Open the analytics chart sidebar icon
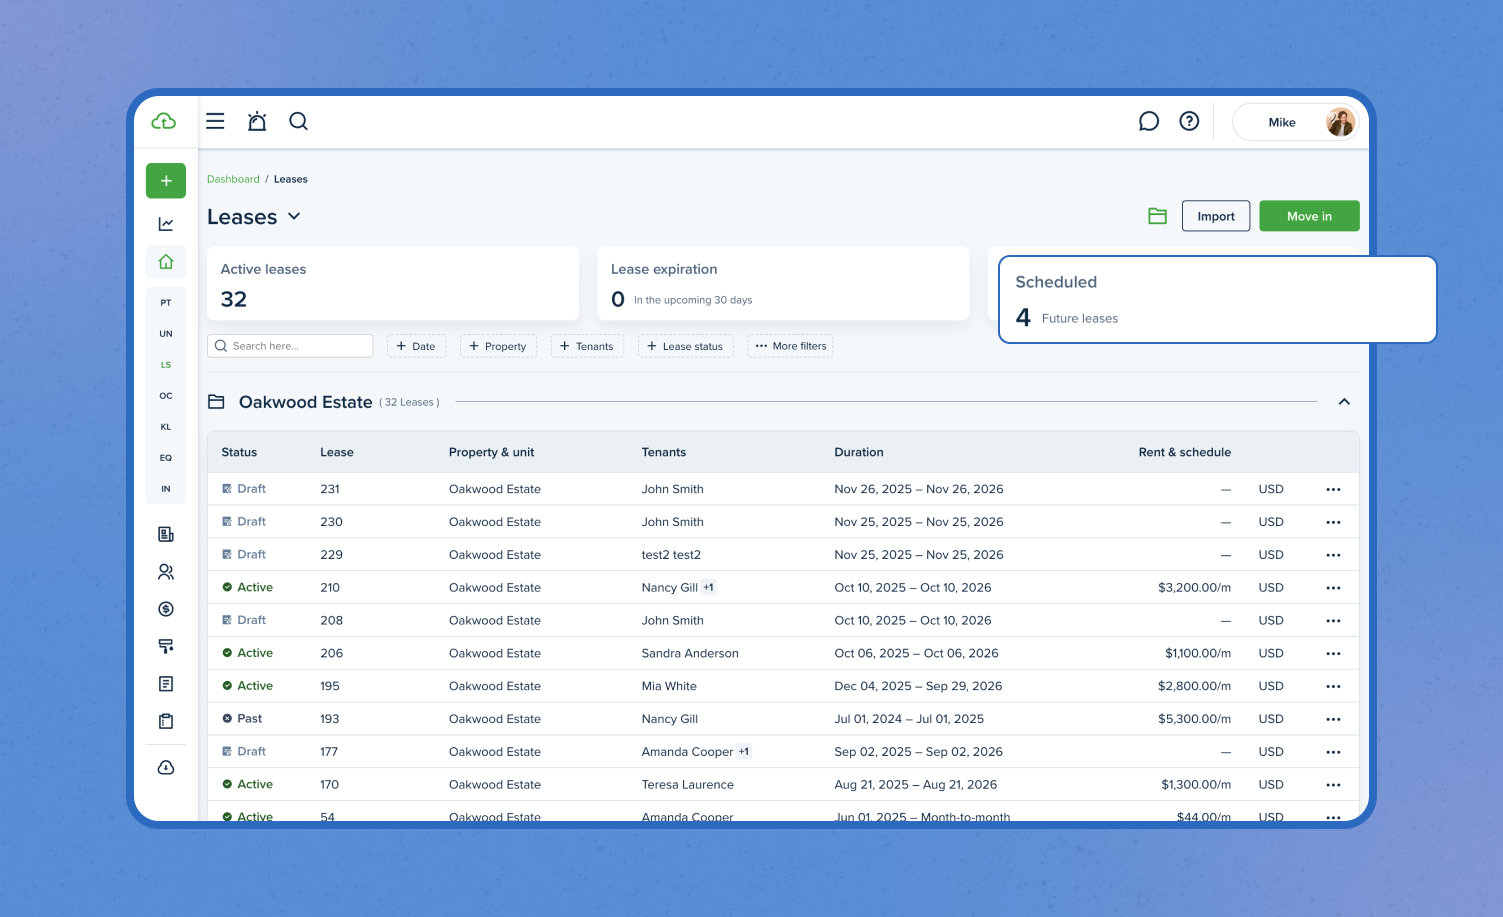 [x=166, y=224]
